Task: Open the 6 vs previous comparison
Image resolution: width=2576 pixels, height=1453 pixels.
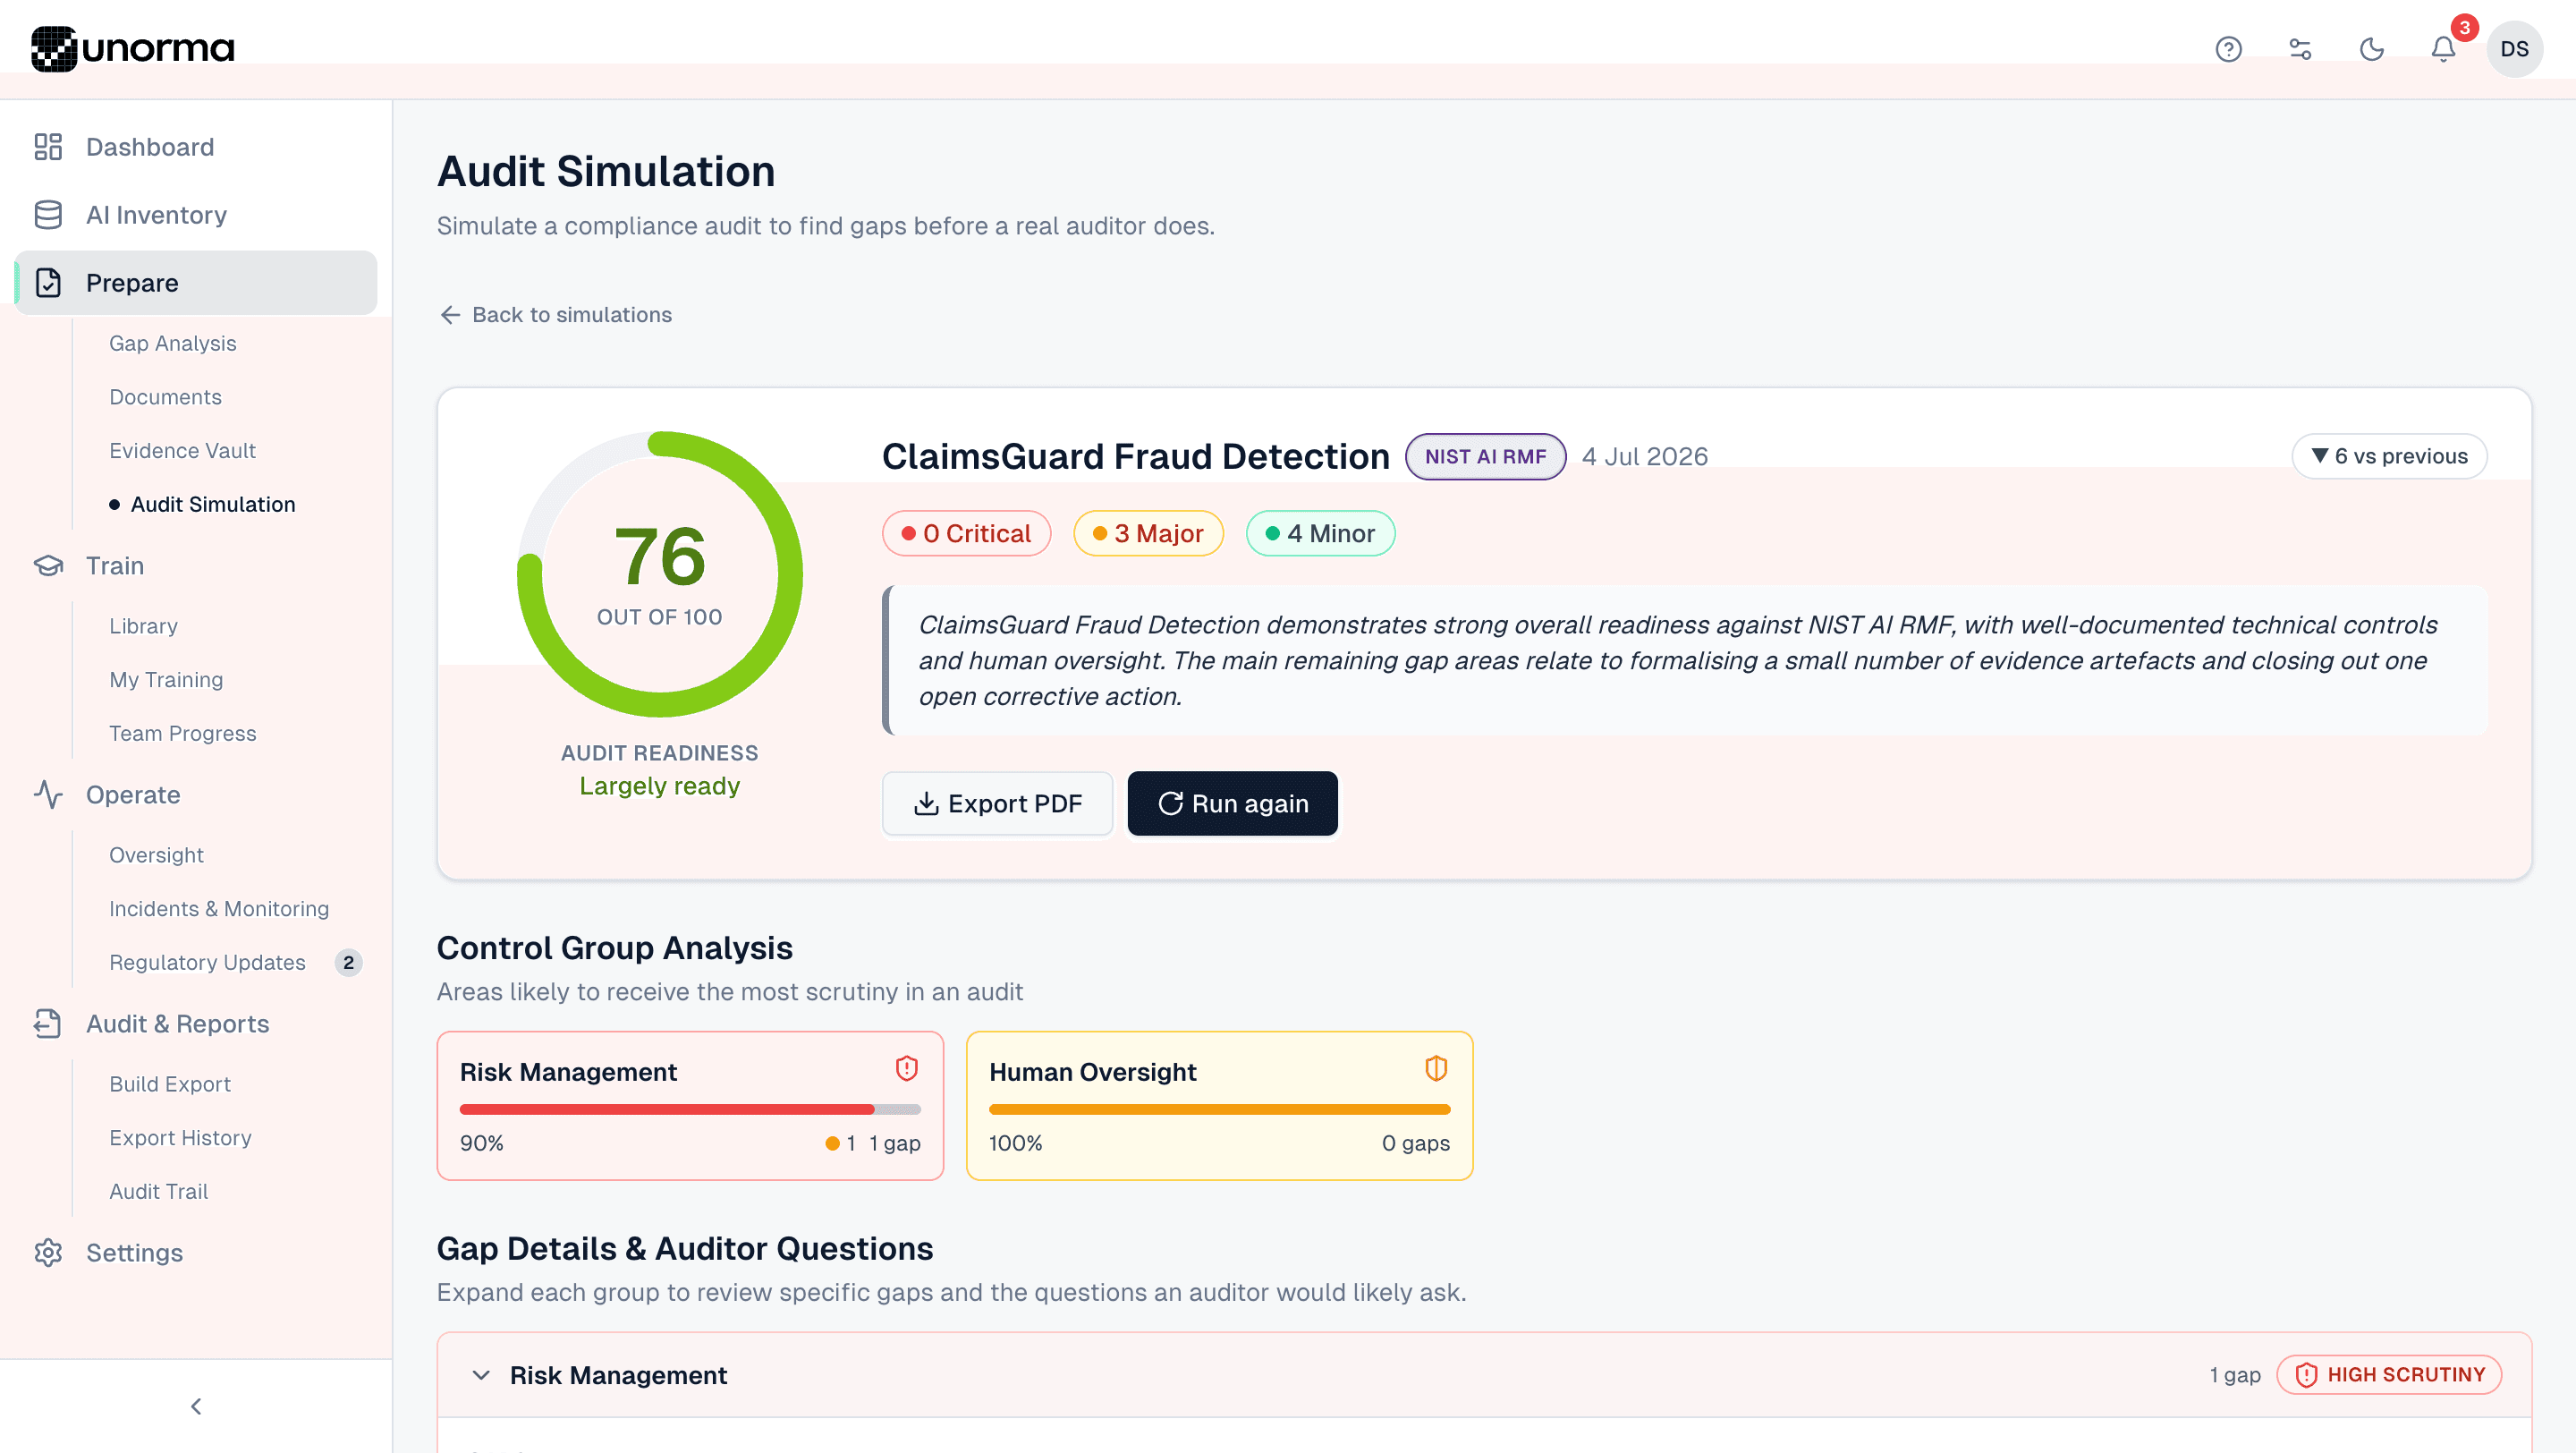Action: tap(2389, 456)
